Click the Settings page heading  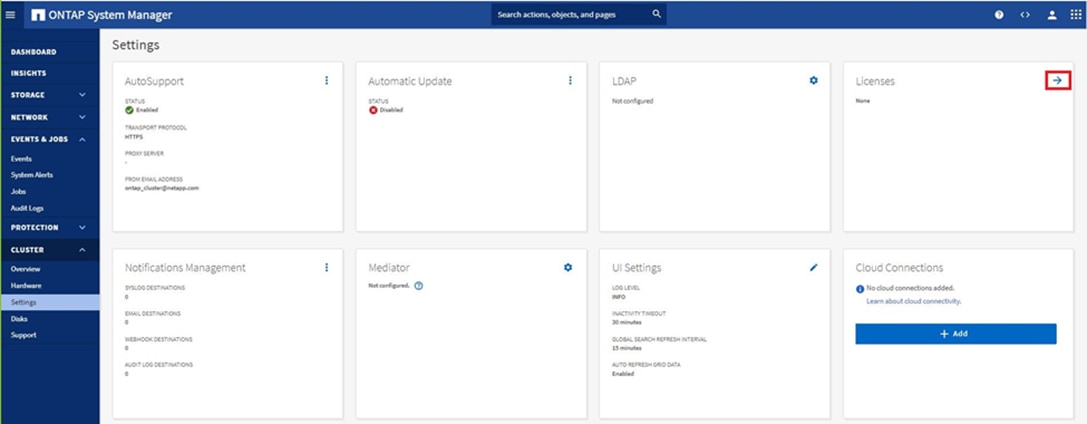click(x=136, y=45)
